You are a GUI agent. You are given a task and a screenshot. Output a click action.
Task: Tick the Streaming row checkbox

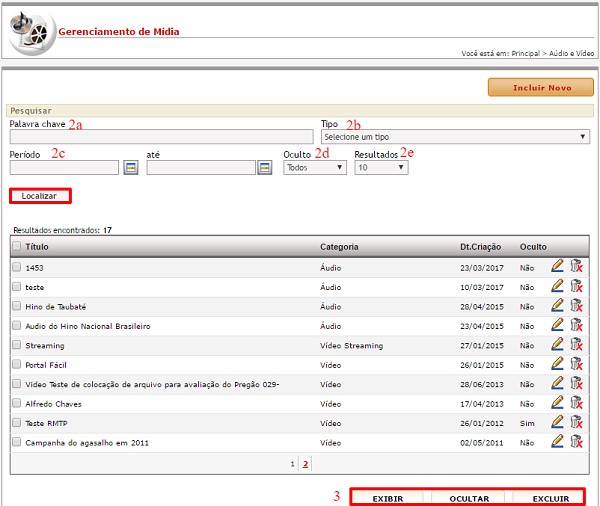click(x=16, y=345)
